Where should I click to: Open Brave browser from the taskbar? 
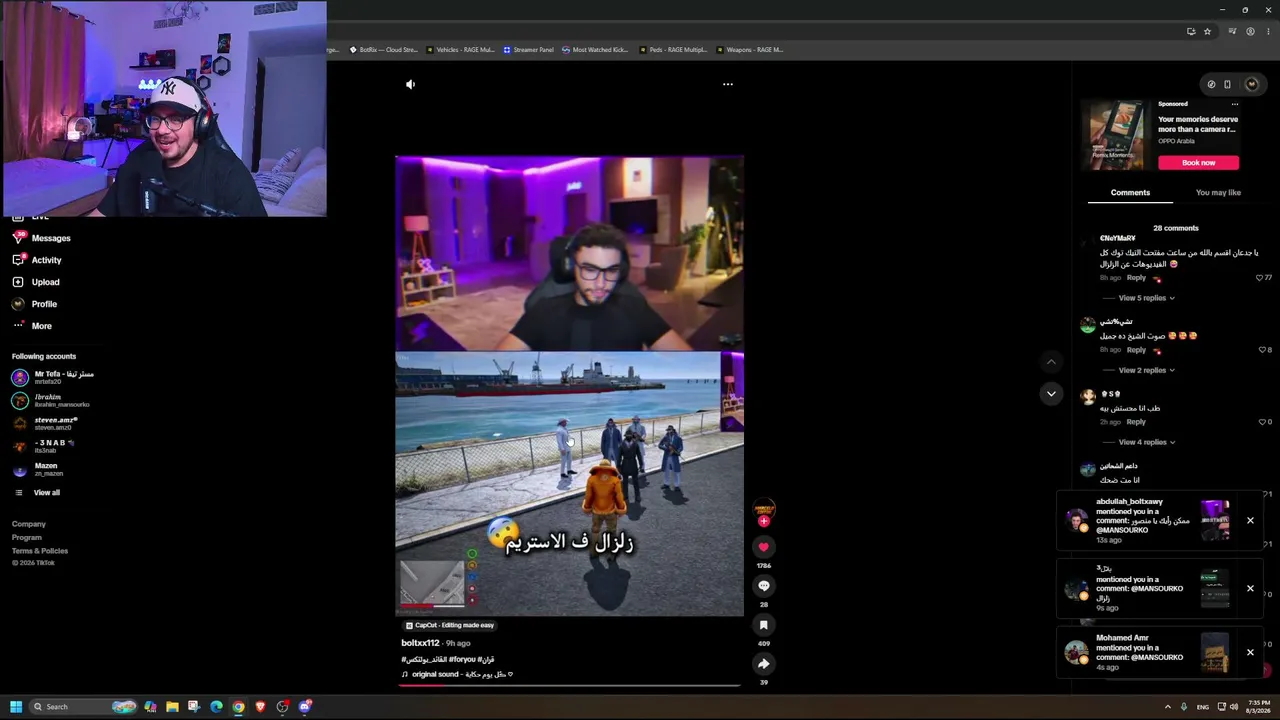(260, 707)
